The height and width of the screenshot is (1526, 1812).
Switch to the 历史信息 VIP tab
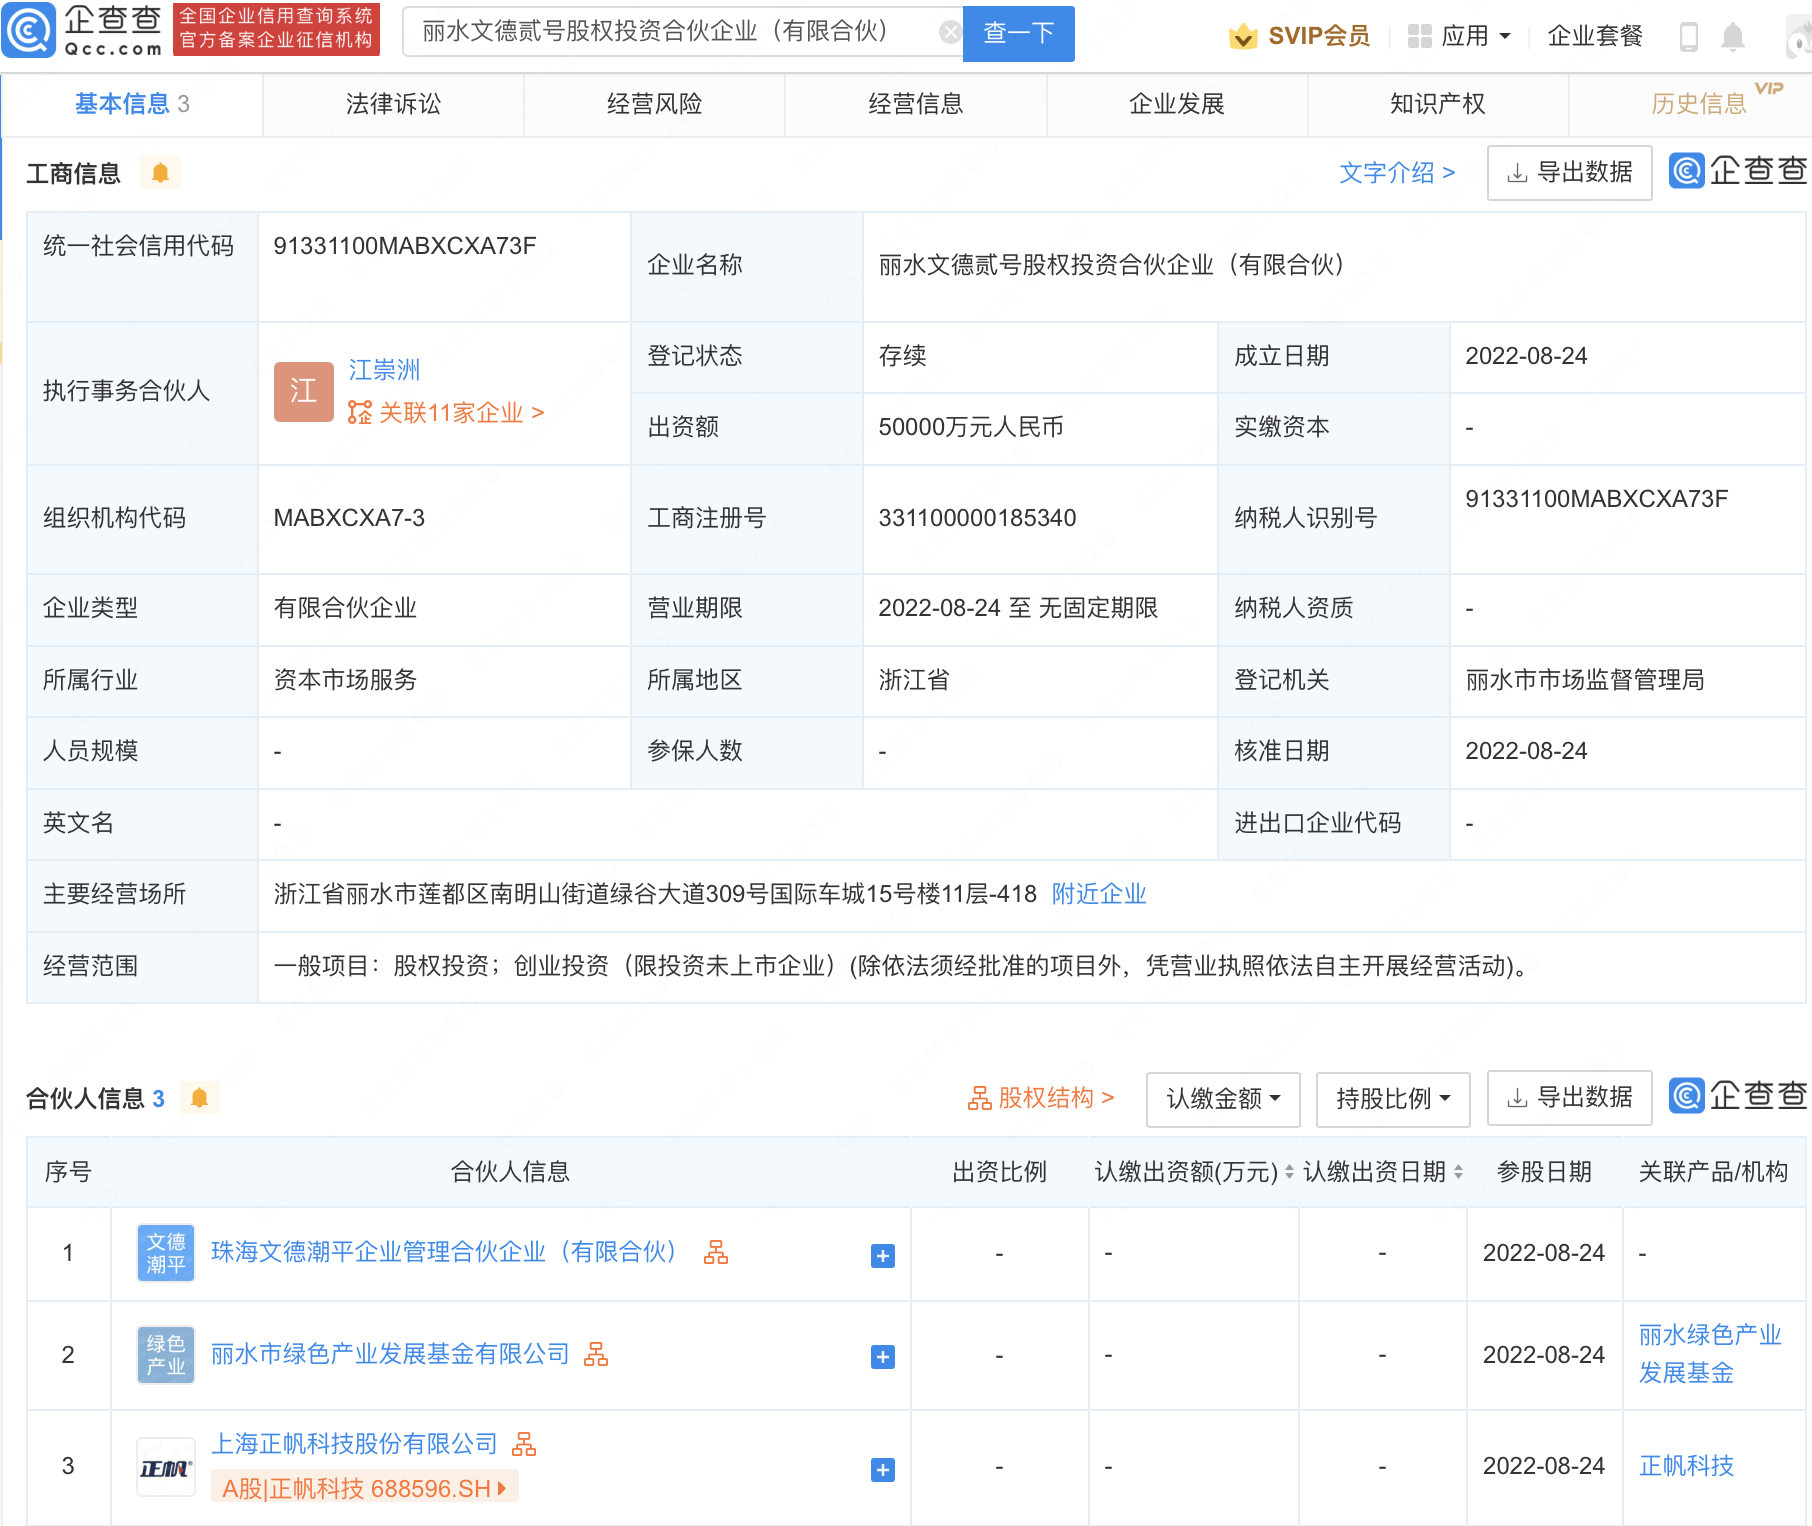click(x=1699, y=104)
